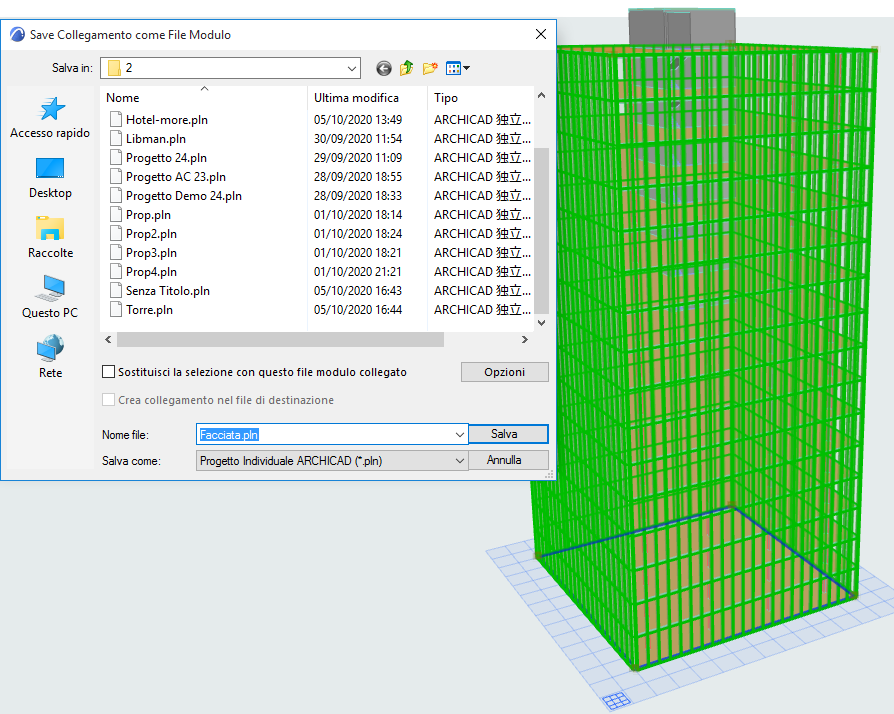Viewport: 894px width, 714px height.
Task: Click the back navigation arrow icon
Action: tap(384, 68)
